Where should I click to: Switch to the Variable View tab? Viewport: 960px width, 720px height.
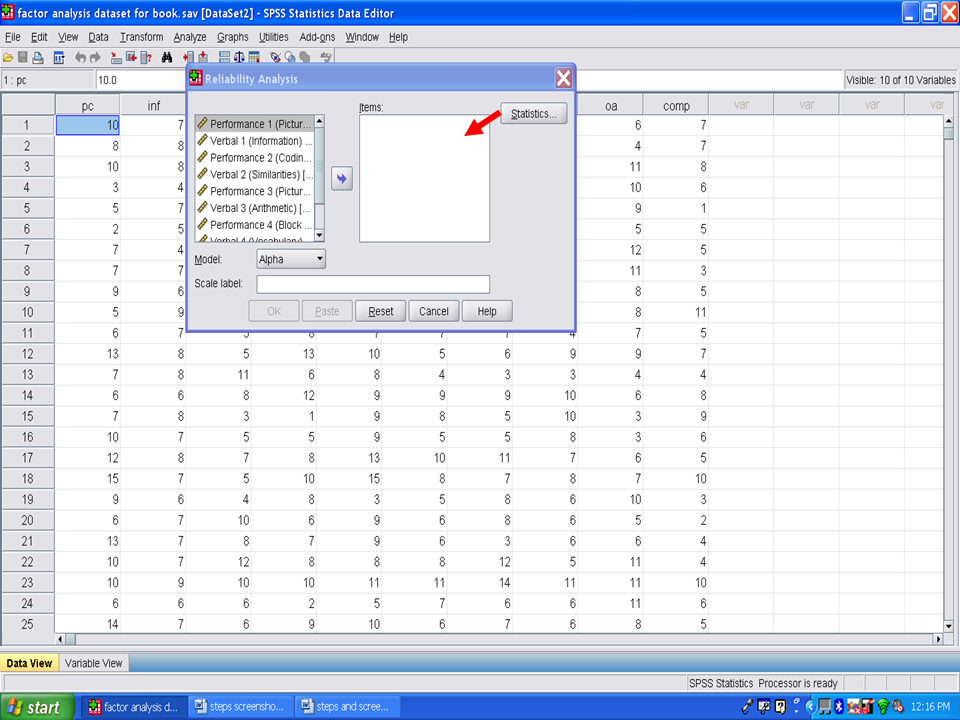coord(94,663)
